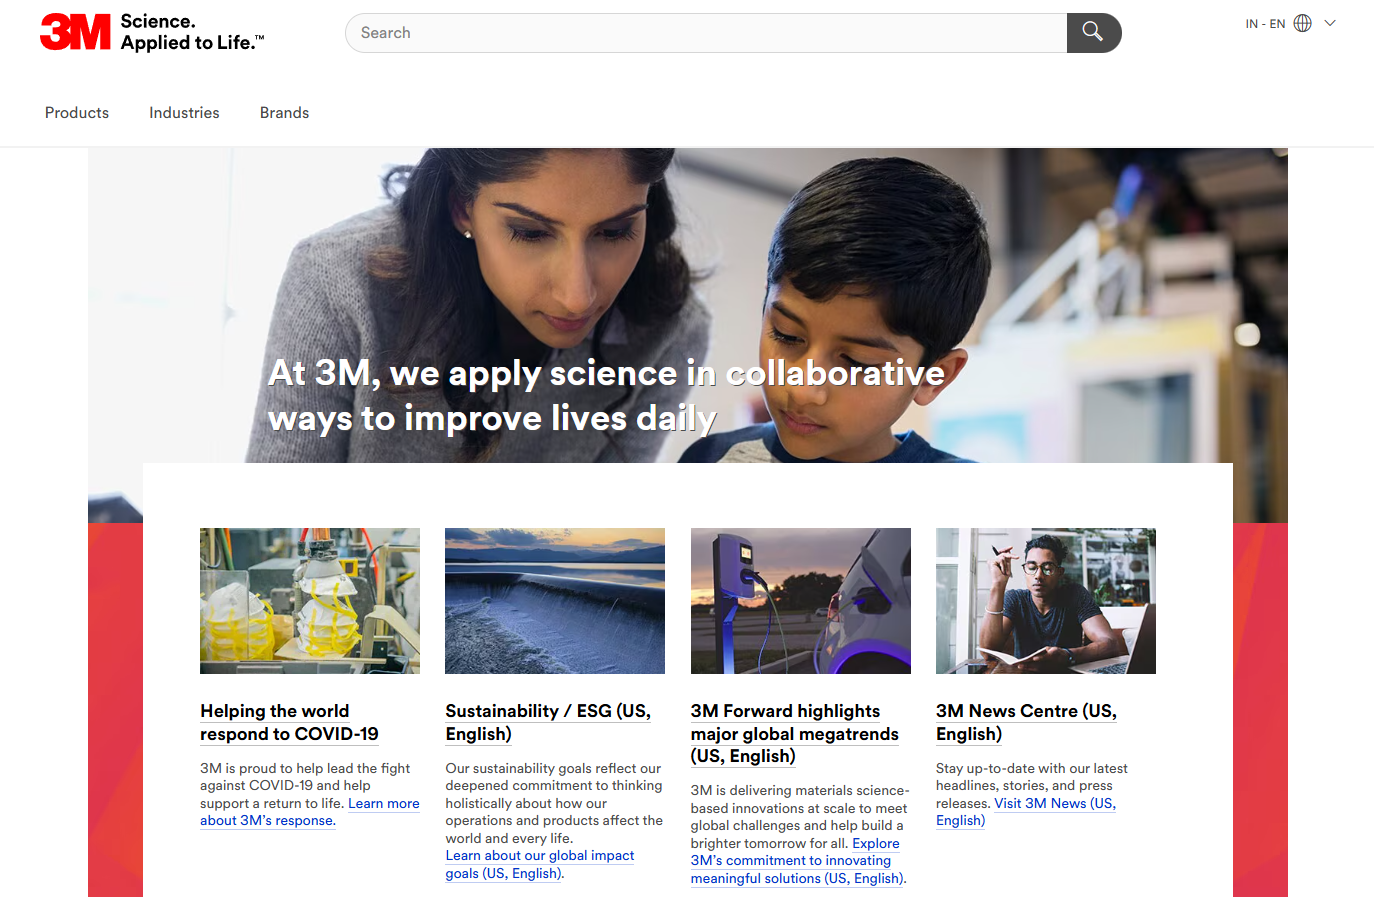Click the man reading notebook image
1374x897 pixels.
coord(1045,600)
